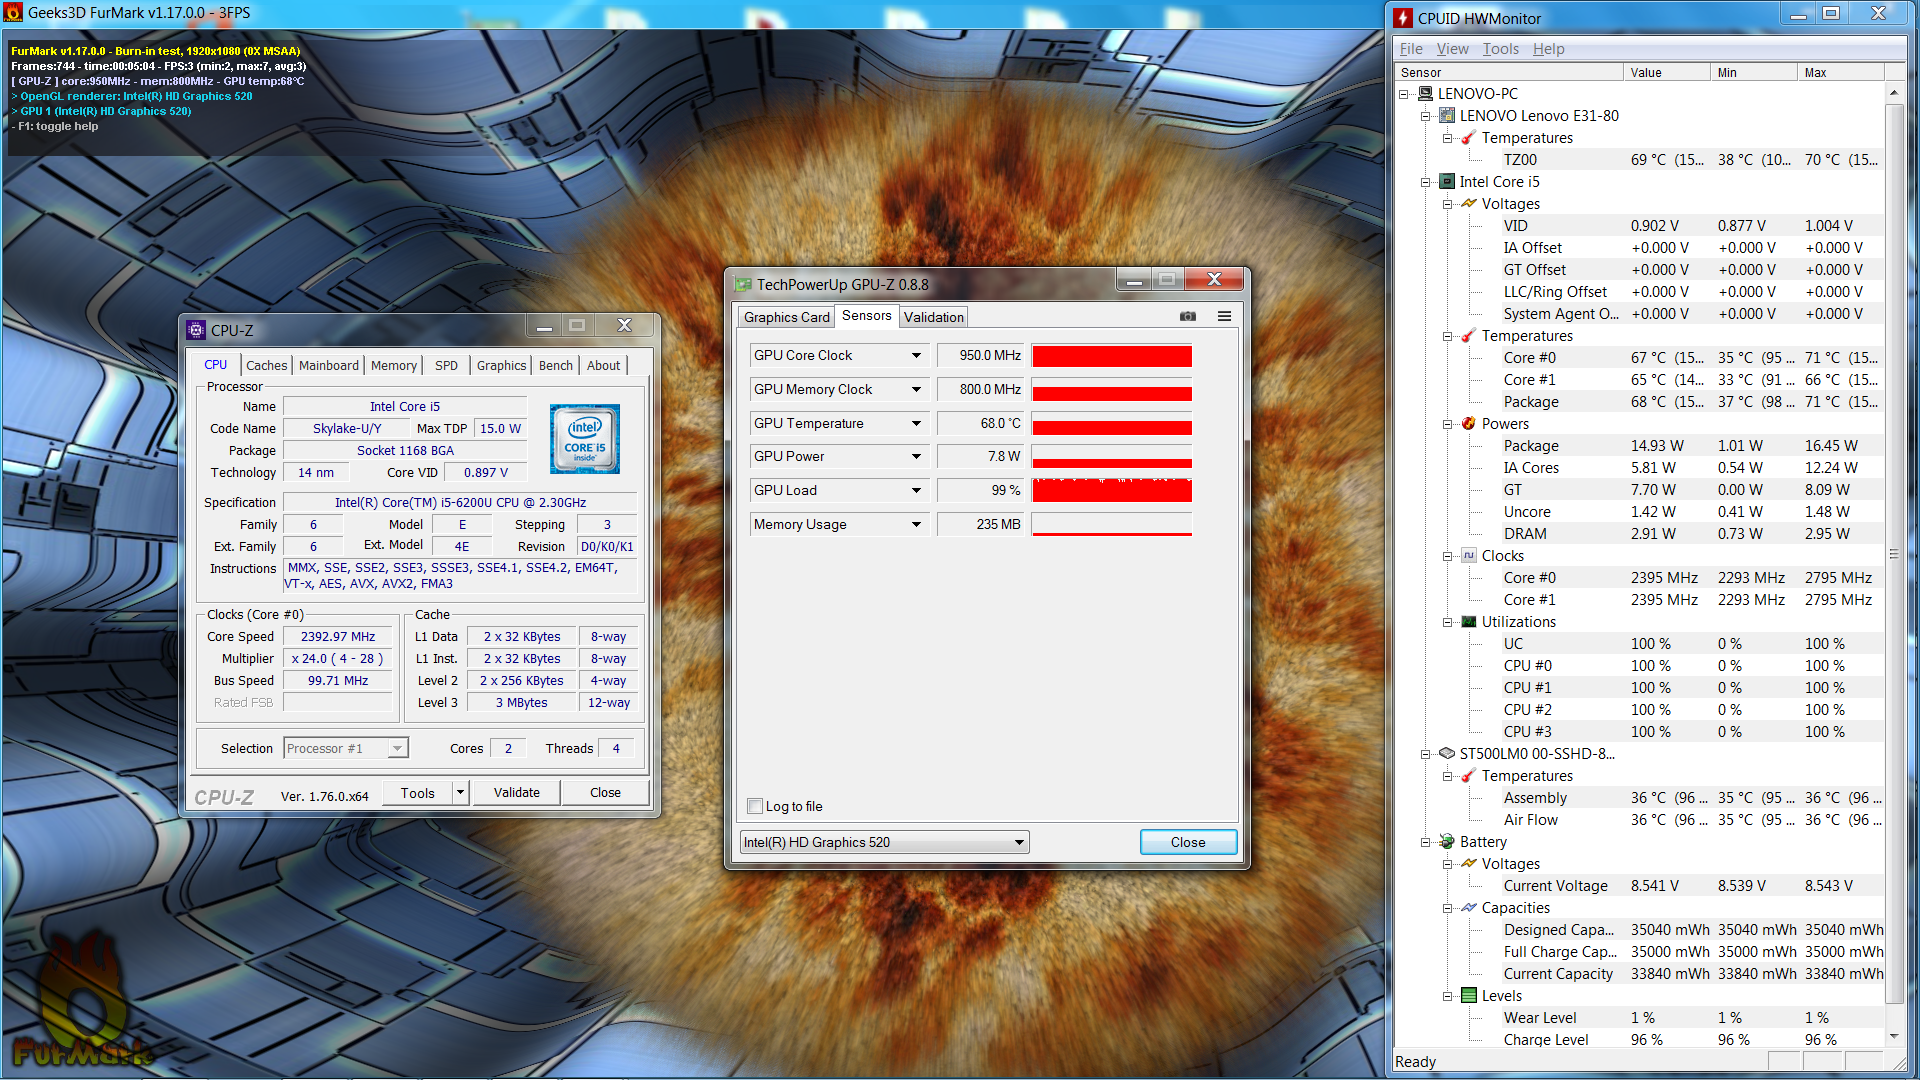
Task: Click the Clocks icon in HWMonitor
Action: 1469,555
